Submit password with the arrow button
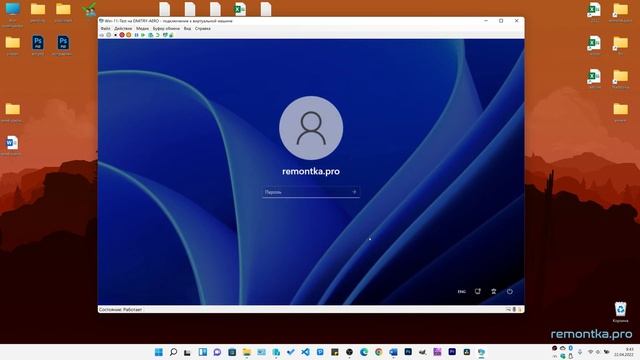This screenshot has height=360, width=640. point(354,192)
